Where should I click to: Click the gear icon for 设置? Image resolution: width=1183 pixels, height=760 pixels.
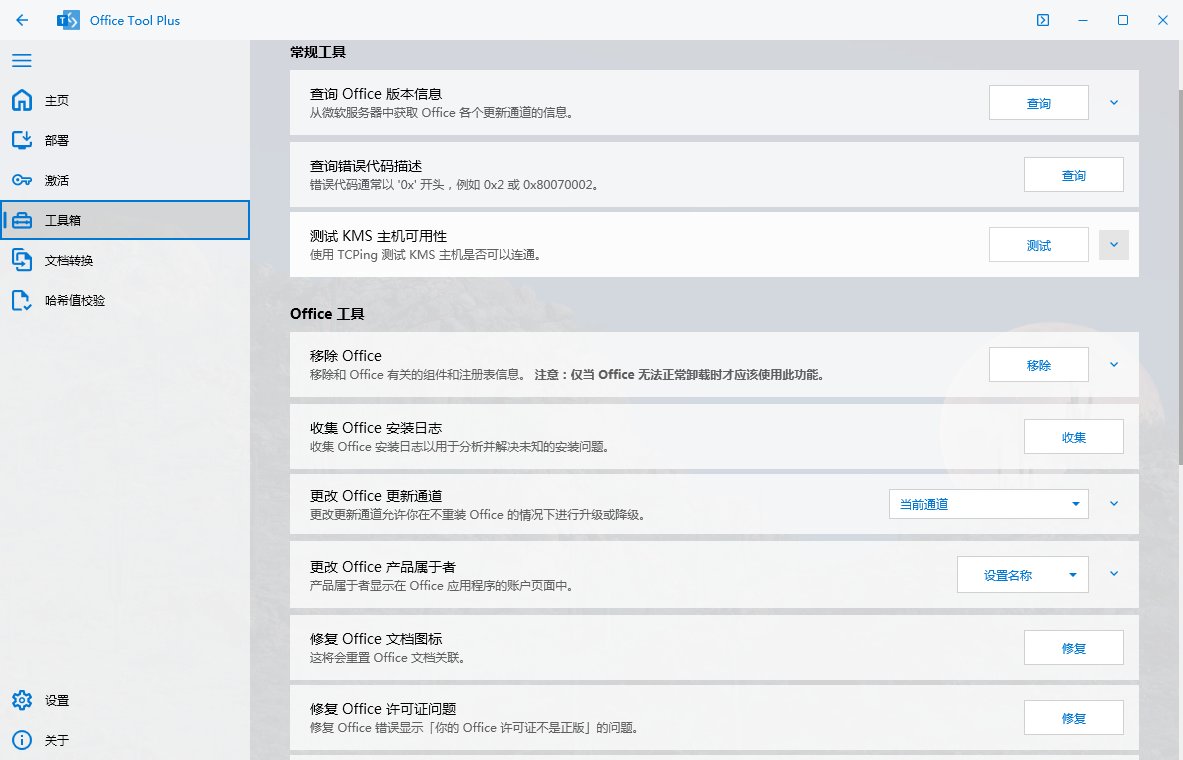coord(22,700)
